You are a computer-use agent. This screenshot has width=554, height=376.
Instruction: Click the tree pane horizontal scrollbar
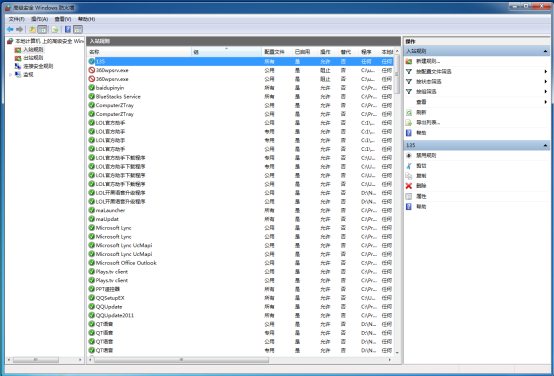[x=36, y=360]
